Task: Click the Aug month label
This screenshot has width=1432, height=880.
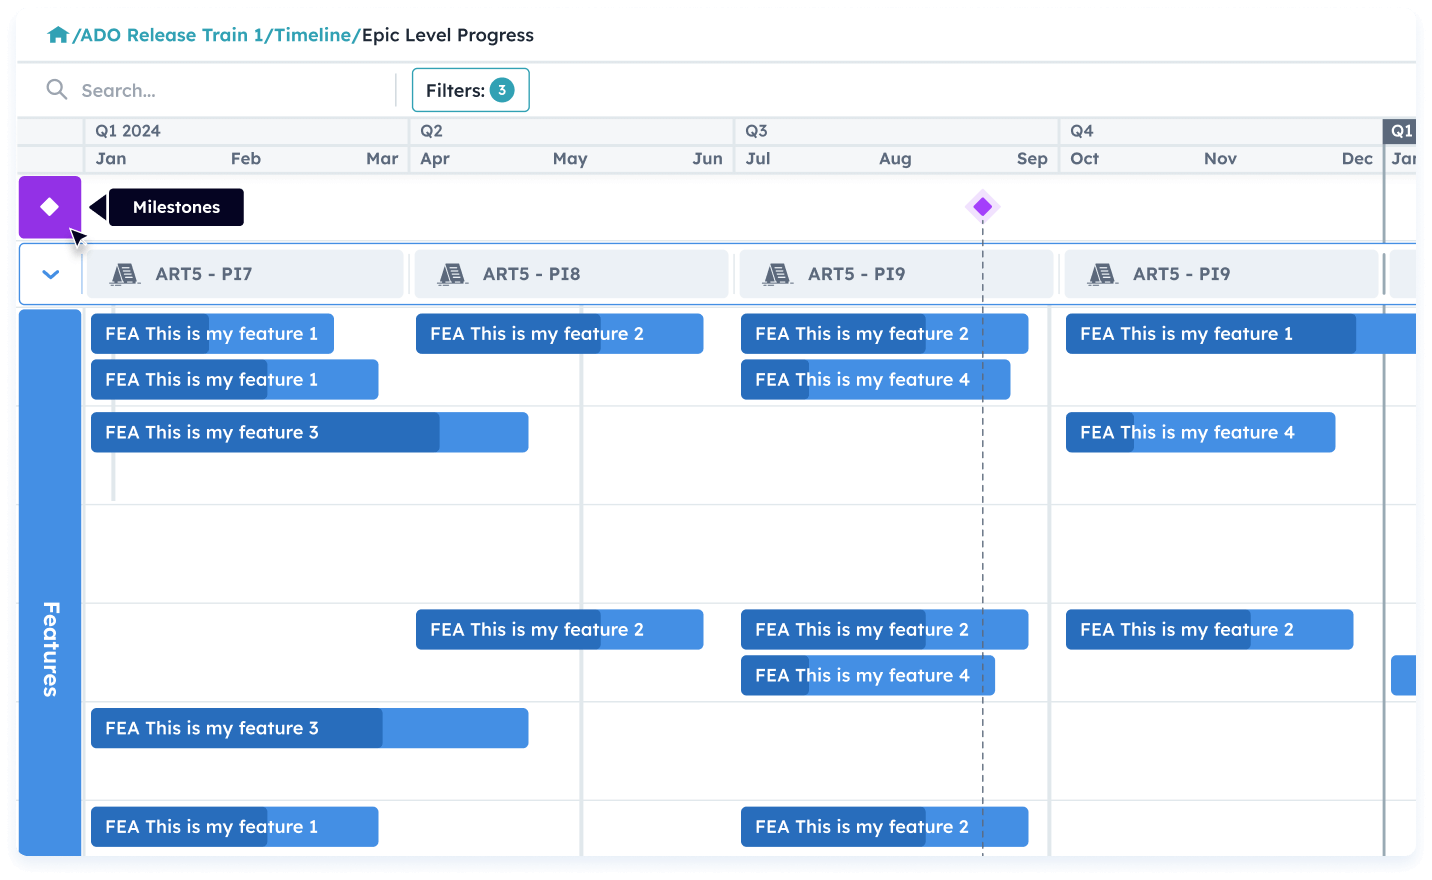Action: 895,159
